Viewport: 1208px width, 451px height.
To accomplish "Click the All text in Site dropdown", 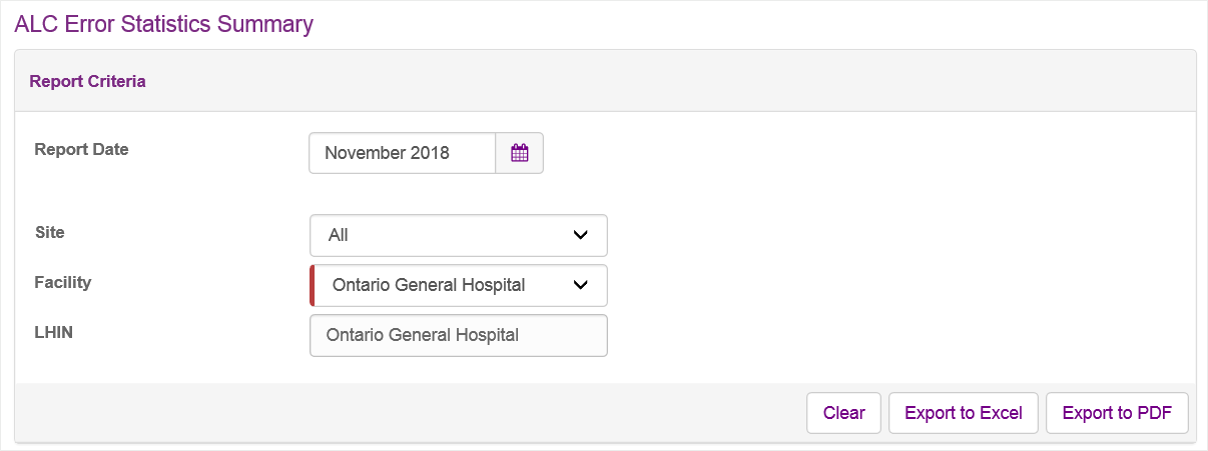I will point(338,235).
